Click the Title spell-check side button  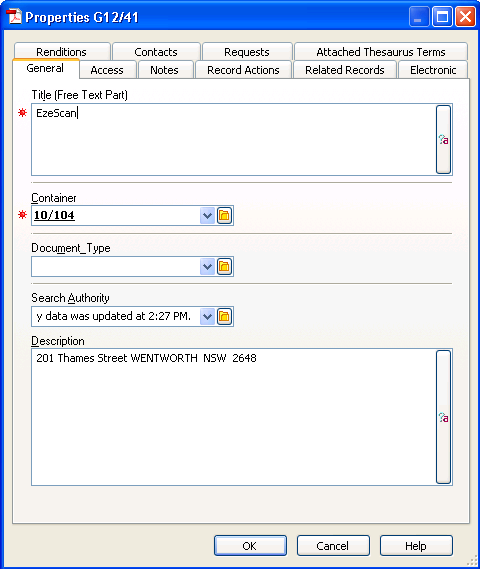pos(443,140)
